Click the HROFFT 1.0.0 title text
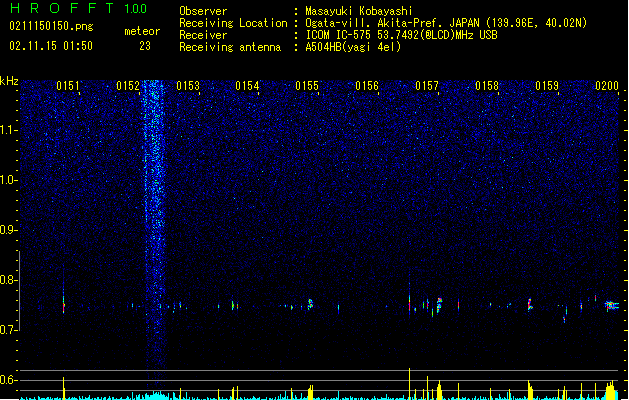The image size is (629, 400). click(x=78, y=8)
